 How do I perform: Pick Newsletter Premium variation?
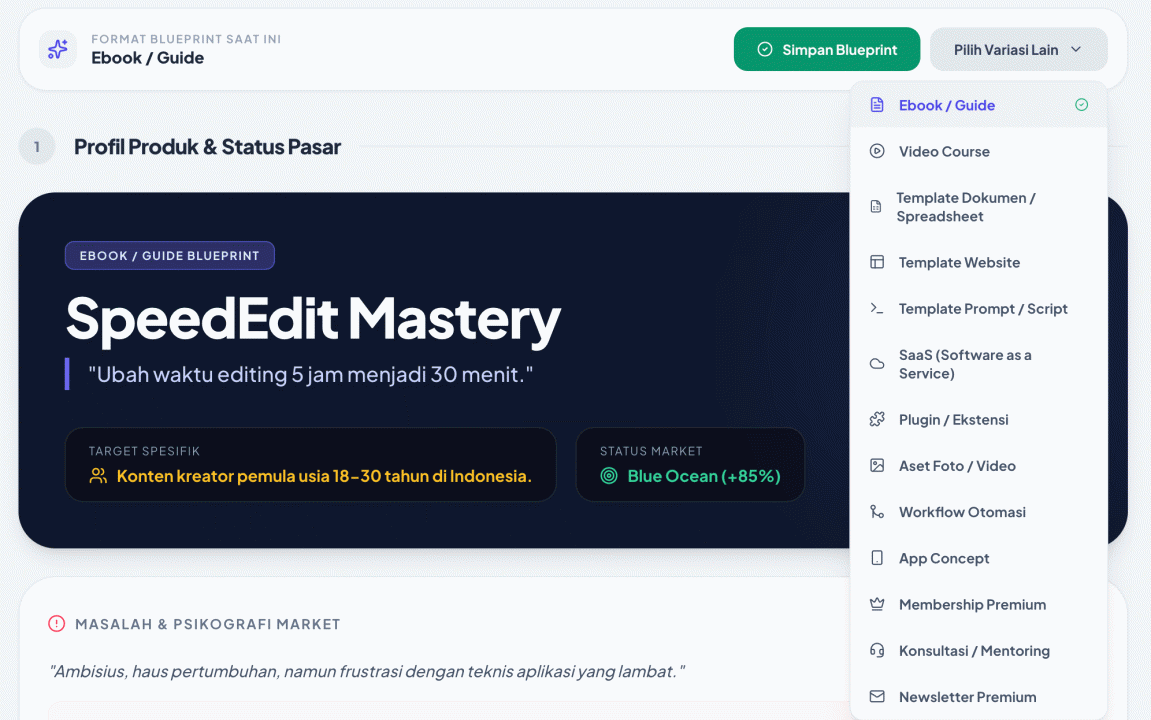(978, 697)
